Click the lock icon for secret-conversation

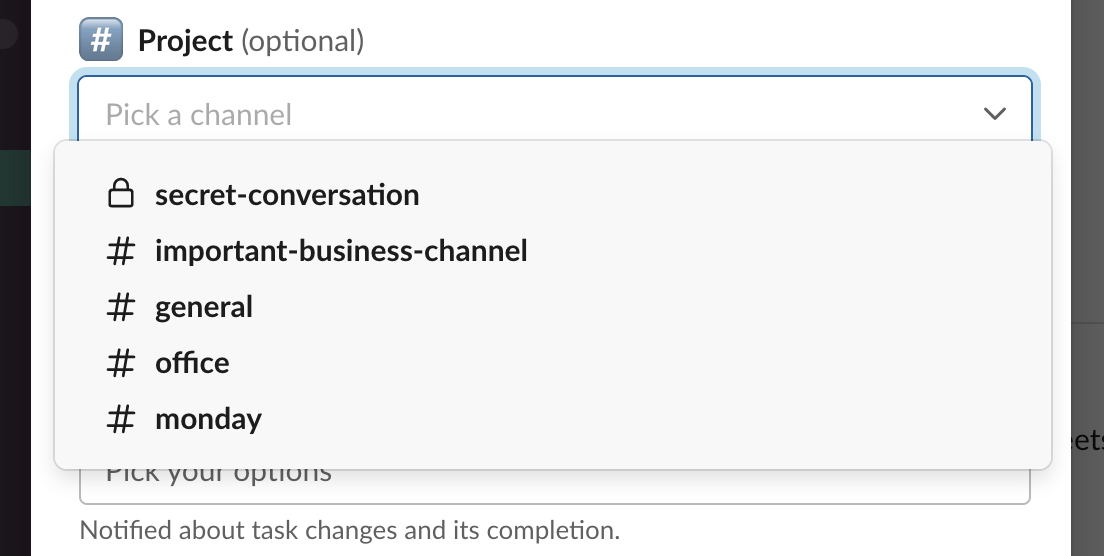[120, 194]
